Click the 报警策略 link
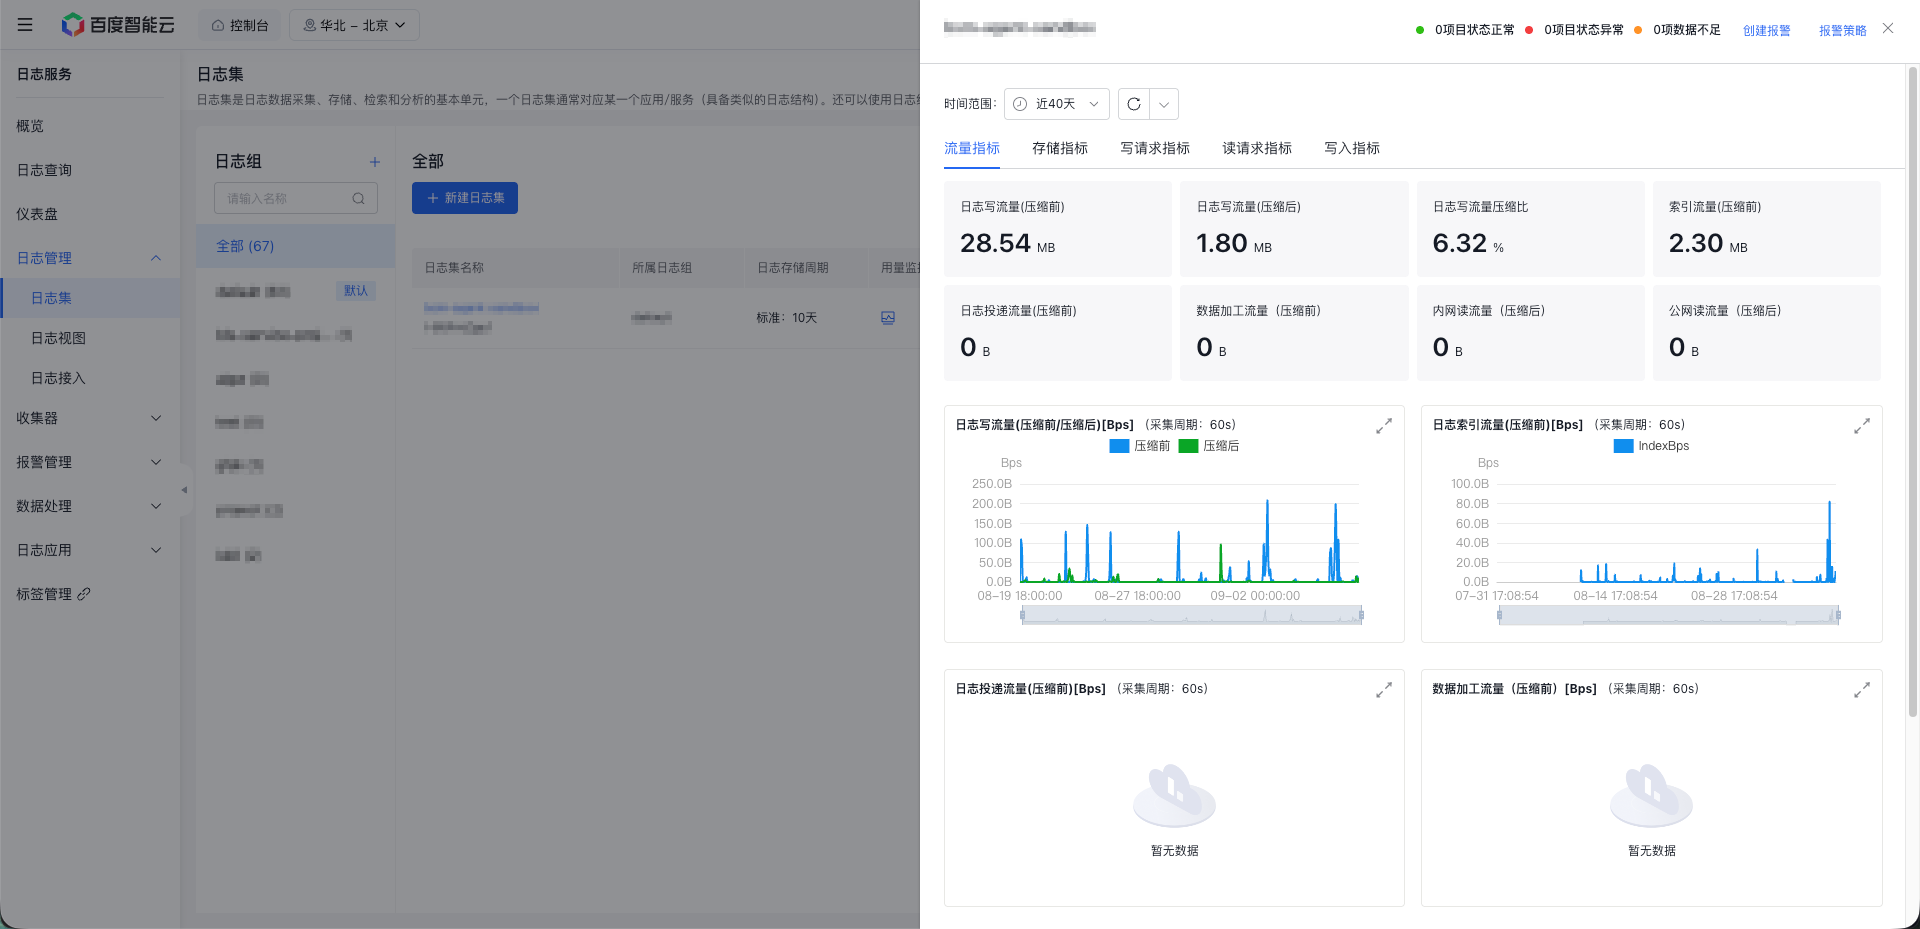 (1843, 30)
